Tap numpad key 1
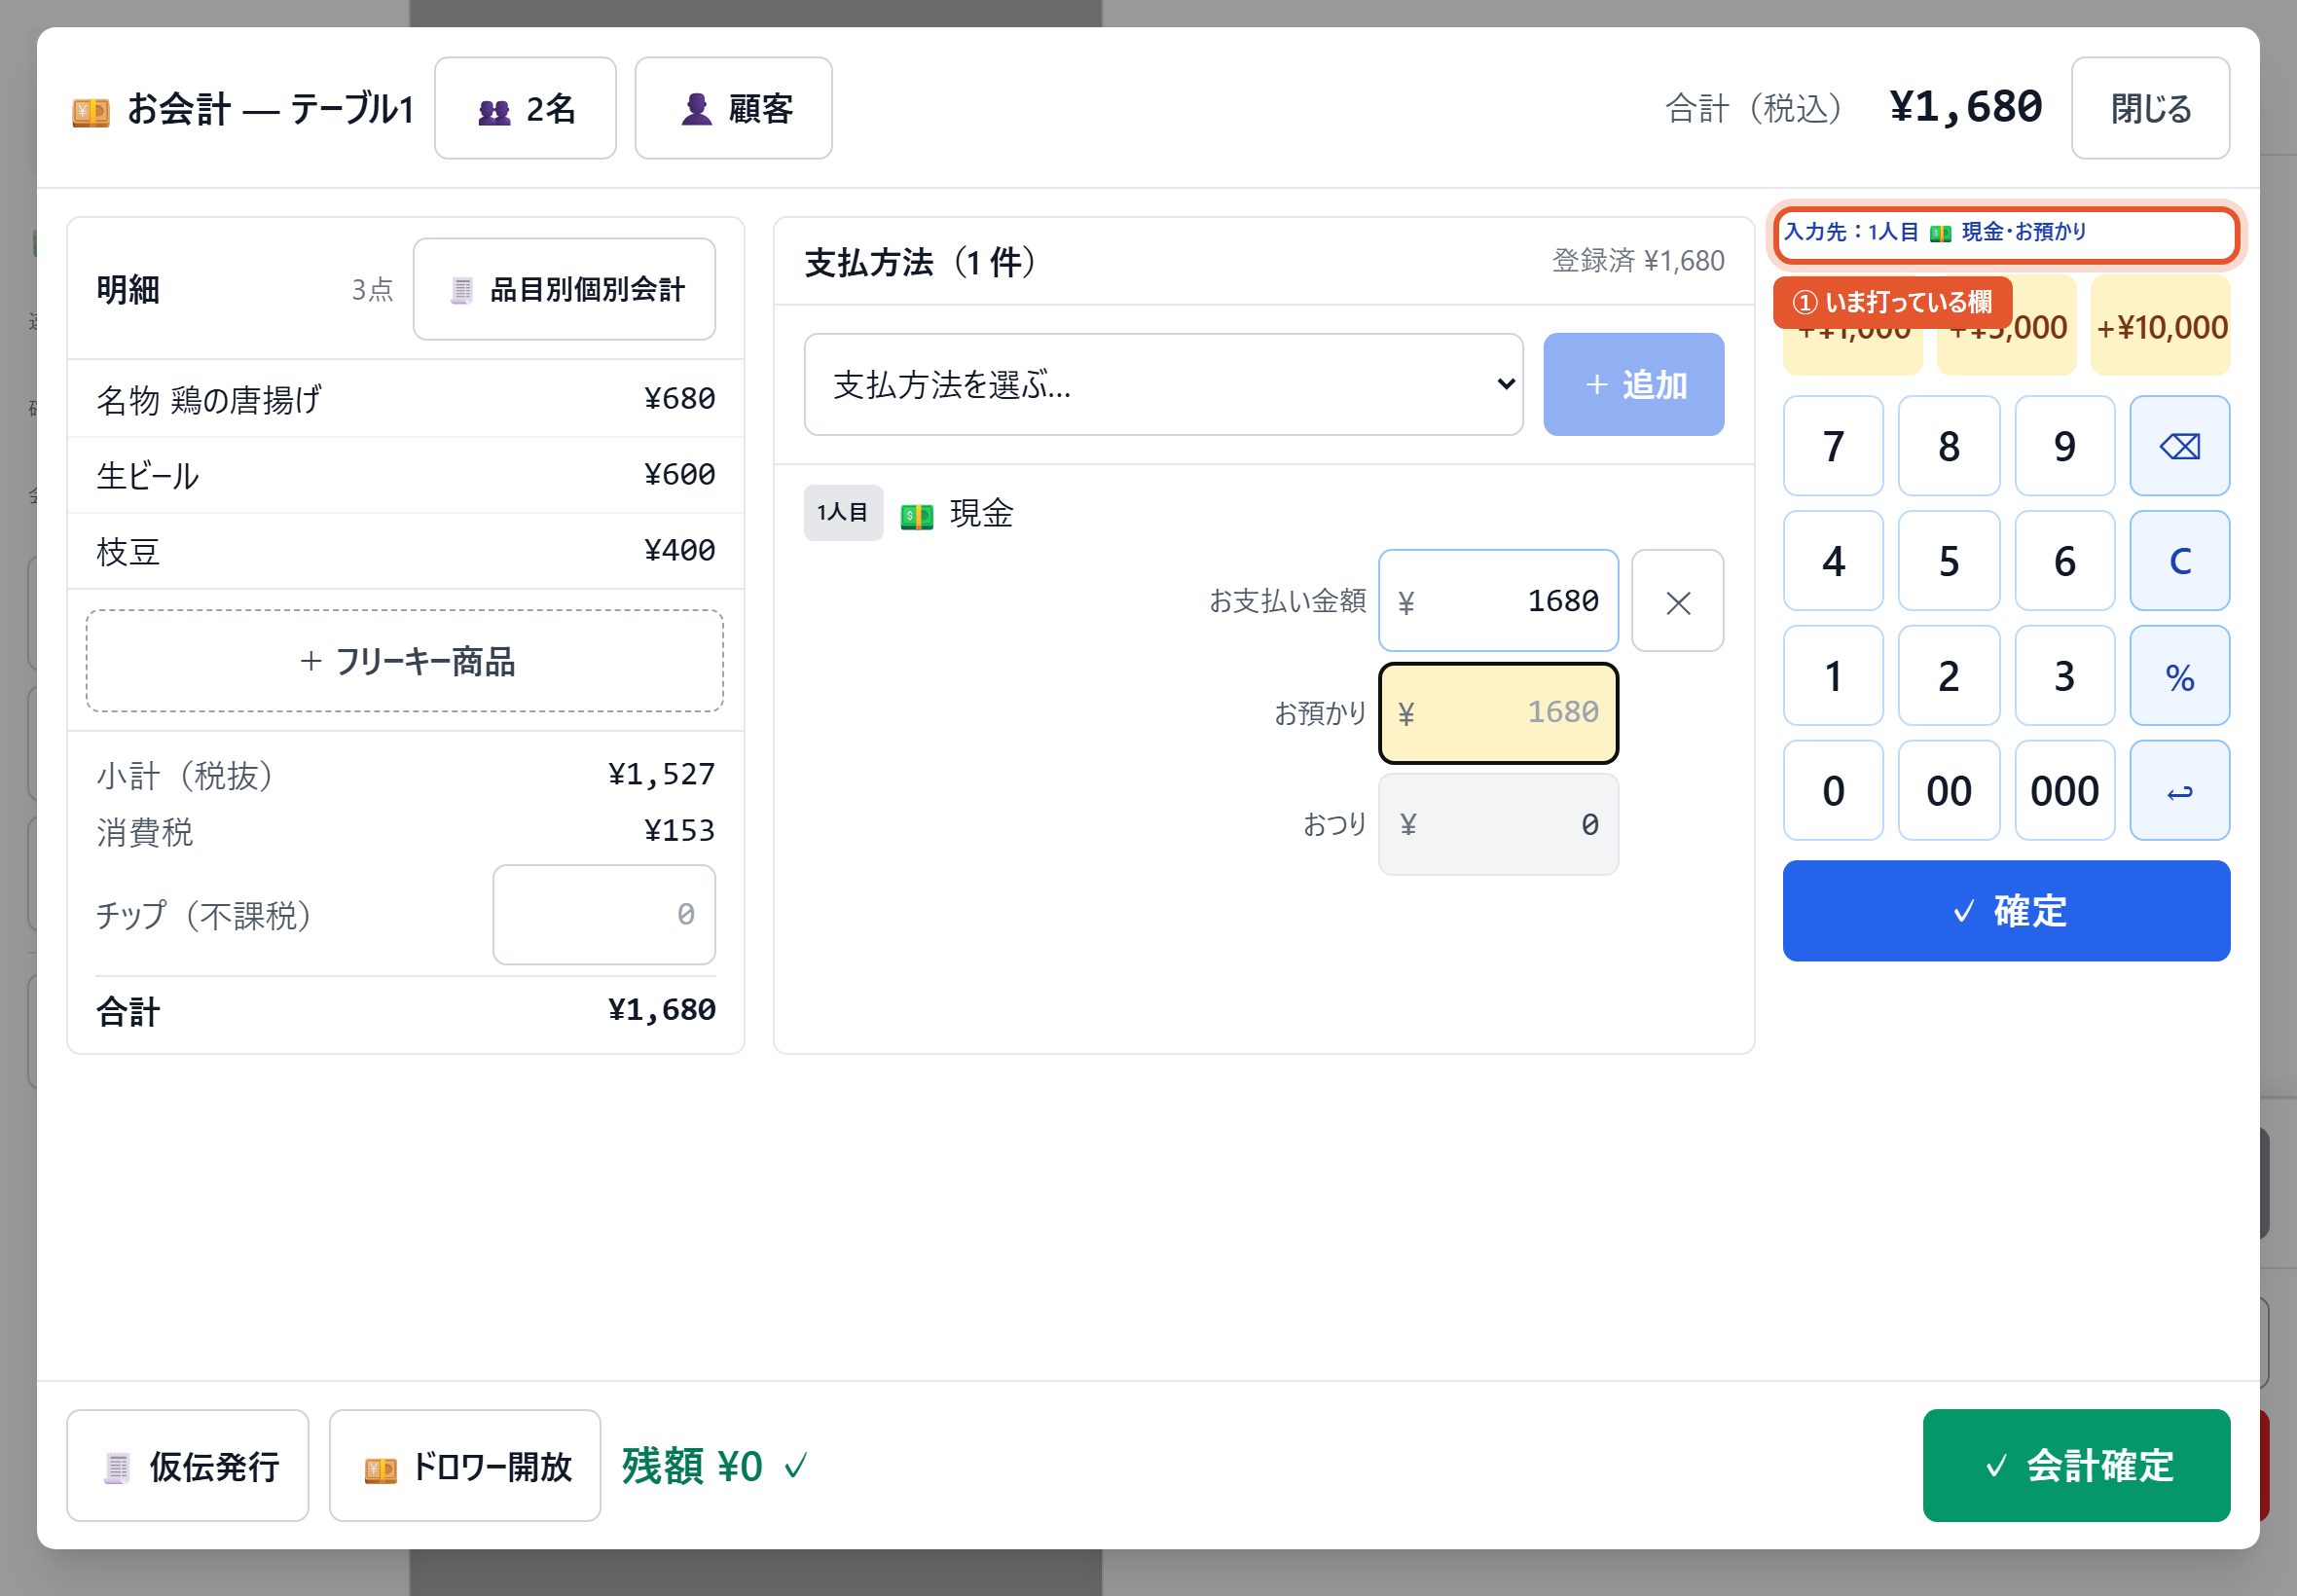The height and width of the screenshot is (1596, 2297). (1833, 676)
